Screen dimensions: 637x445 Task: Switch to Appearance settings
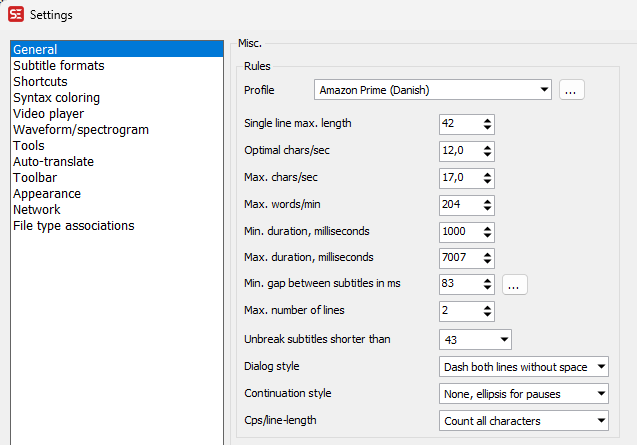pyautogui.click(x=46, y=194)
